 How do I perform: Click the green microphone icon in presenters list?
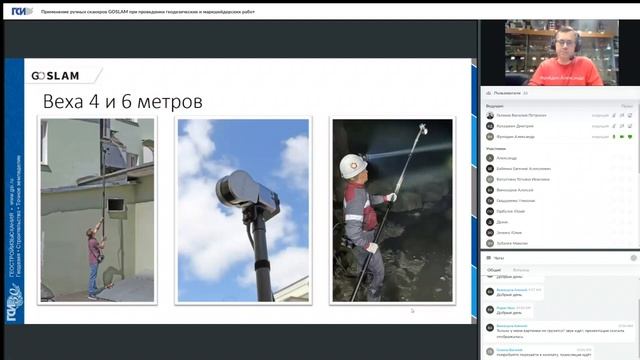coord(614,137)
